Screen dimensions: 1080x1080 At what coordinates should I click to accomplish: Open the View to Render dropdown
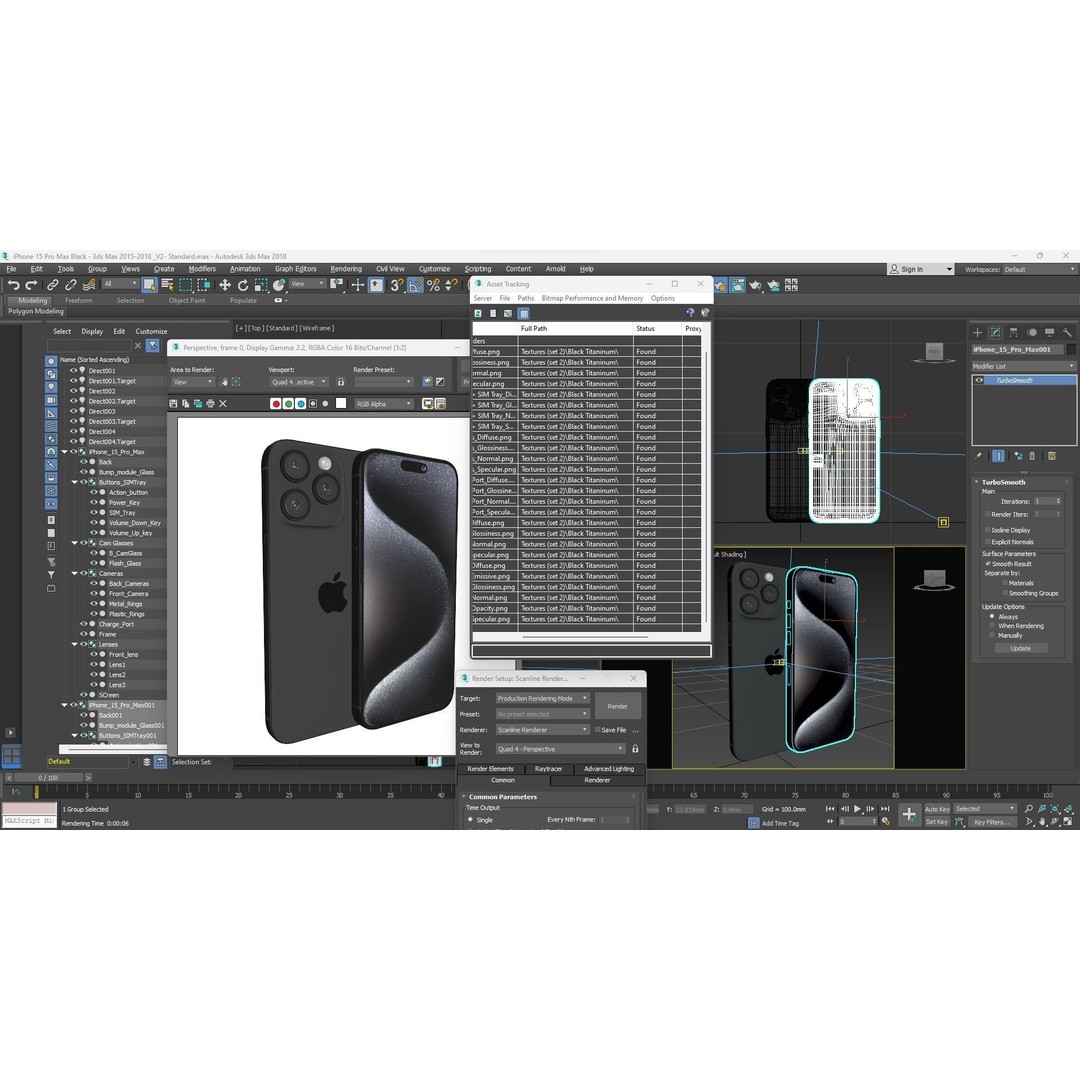(560, 749)
